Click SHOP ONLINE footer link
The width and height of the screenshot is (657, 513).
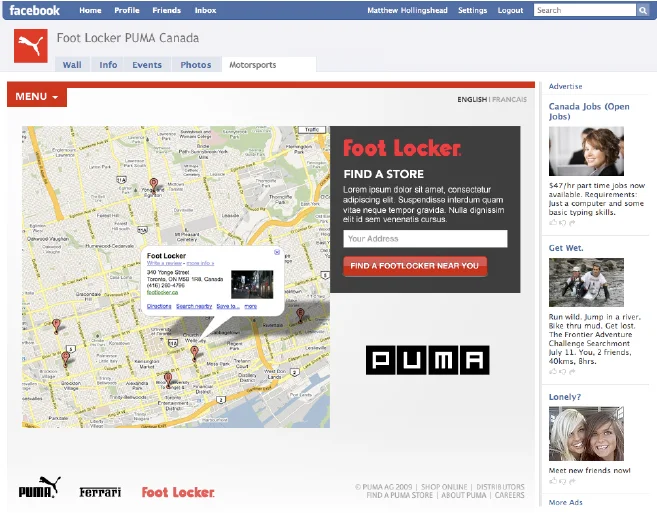click(444, 487)
